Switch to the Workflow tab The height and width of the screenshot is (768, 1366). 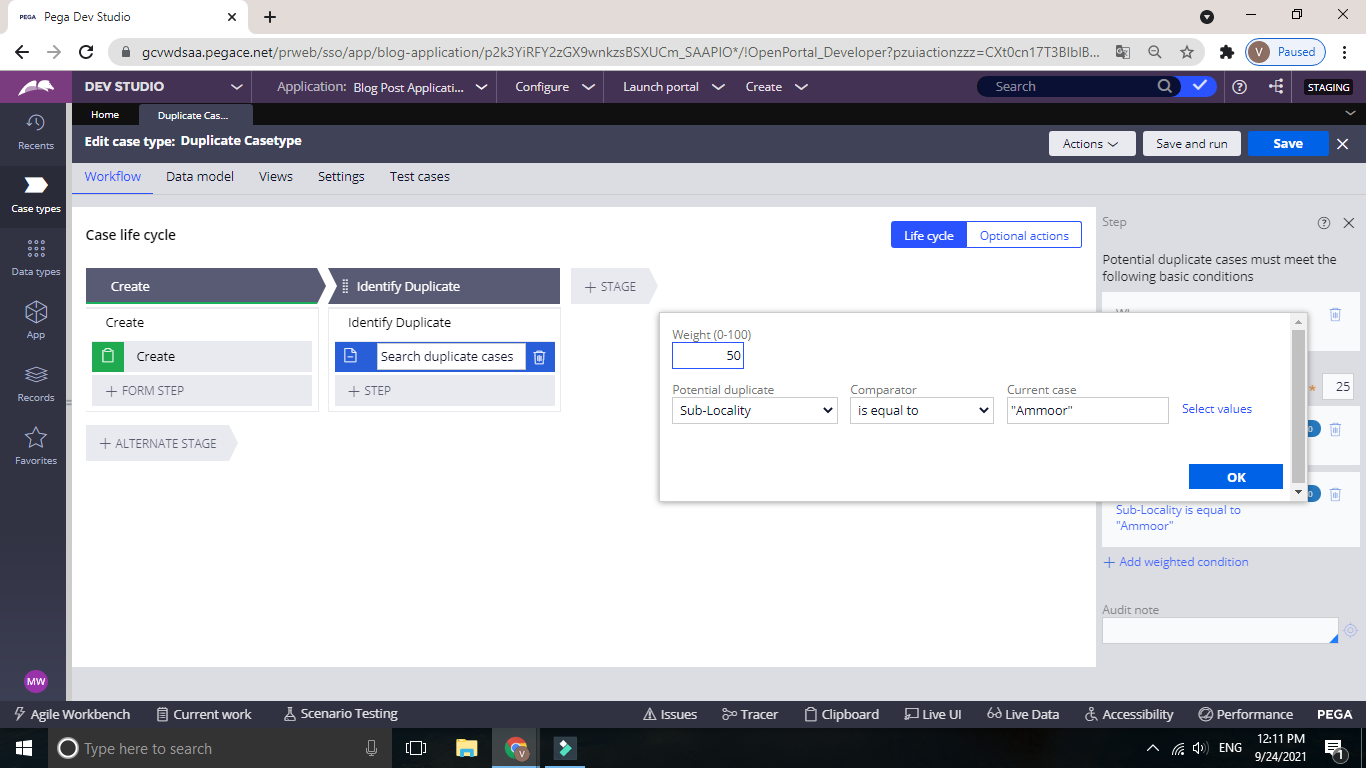click(113, 176)
